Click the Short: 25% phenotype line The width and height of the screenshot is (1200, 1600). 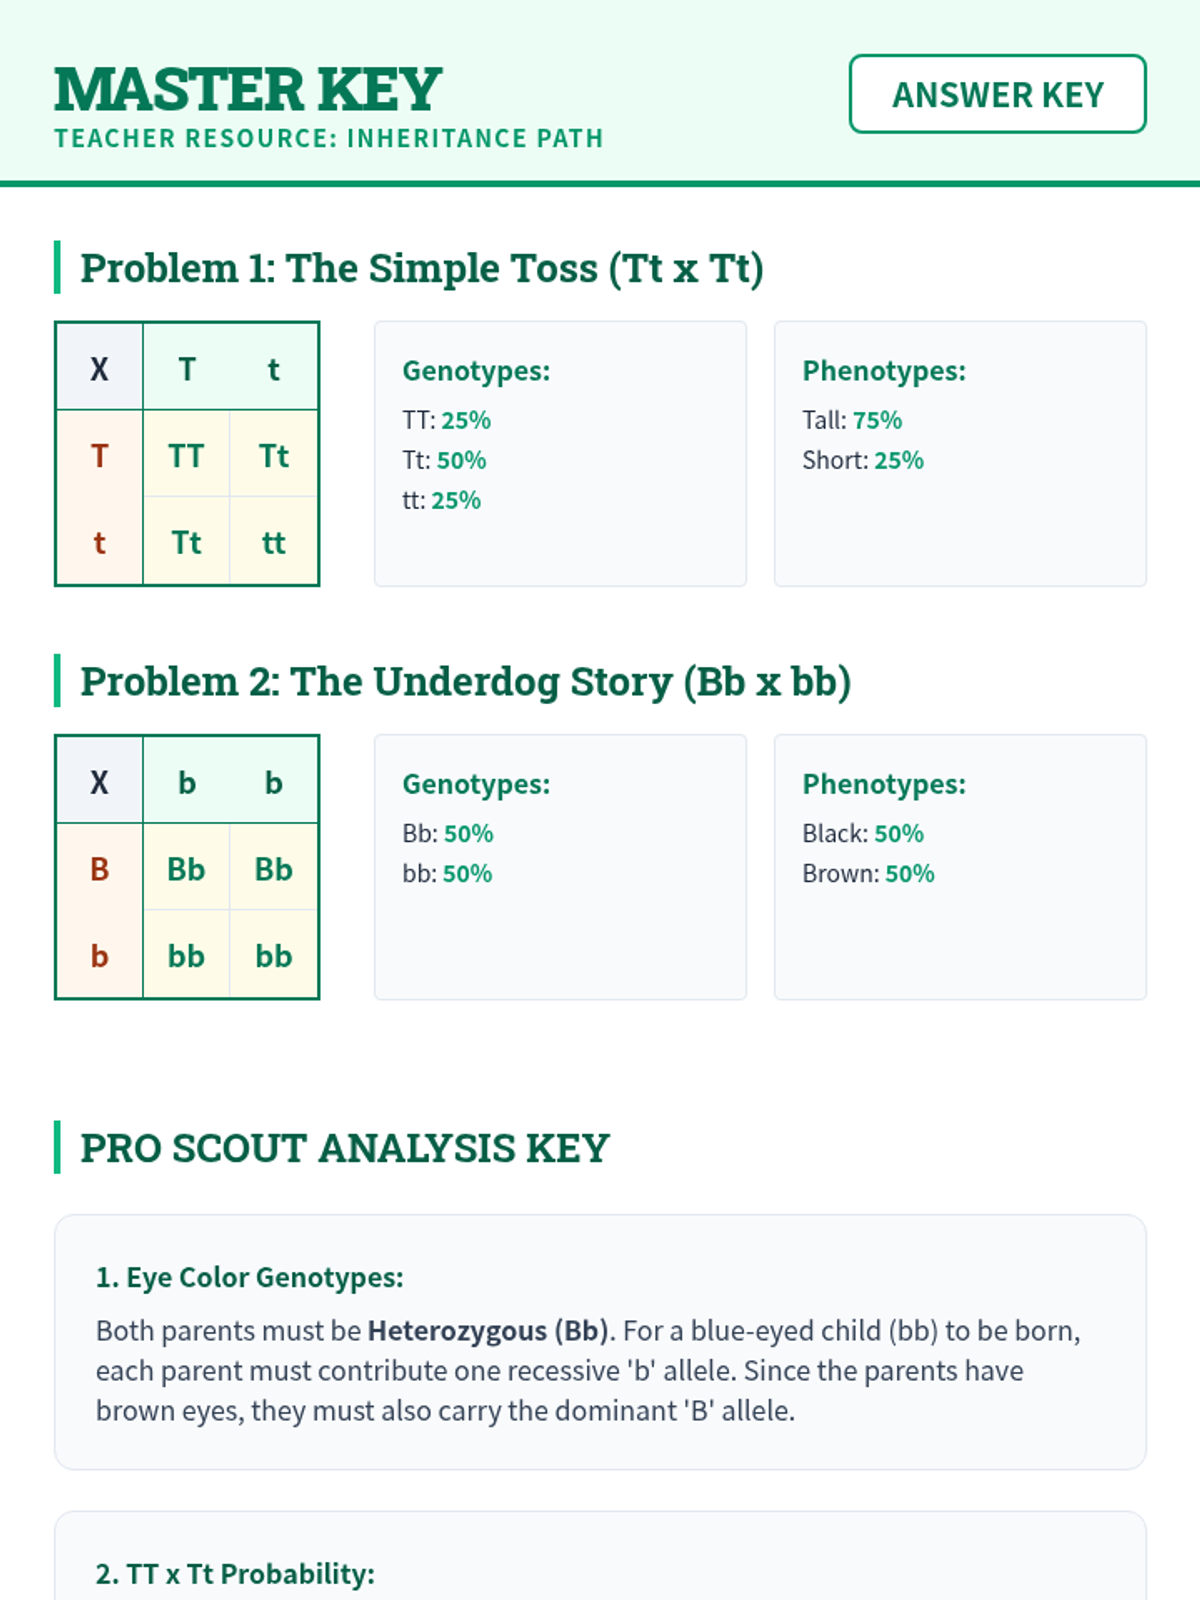click(x=862, y=460)
